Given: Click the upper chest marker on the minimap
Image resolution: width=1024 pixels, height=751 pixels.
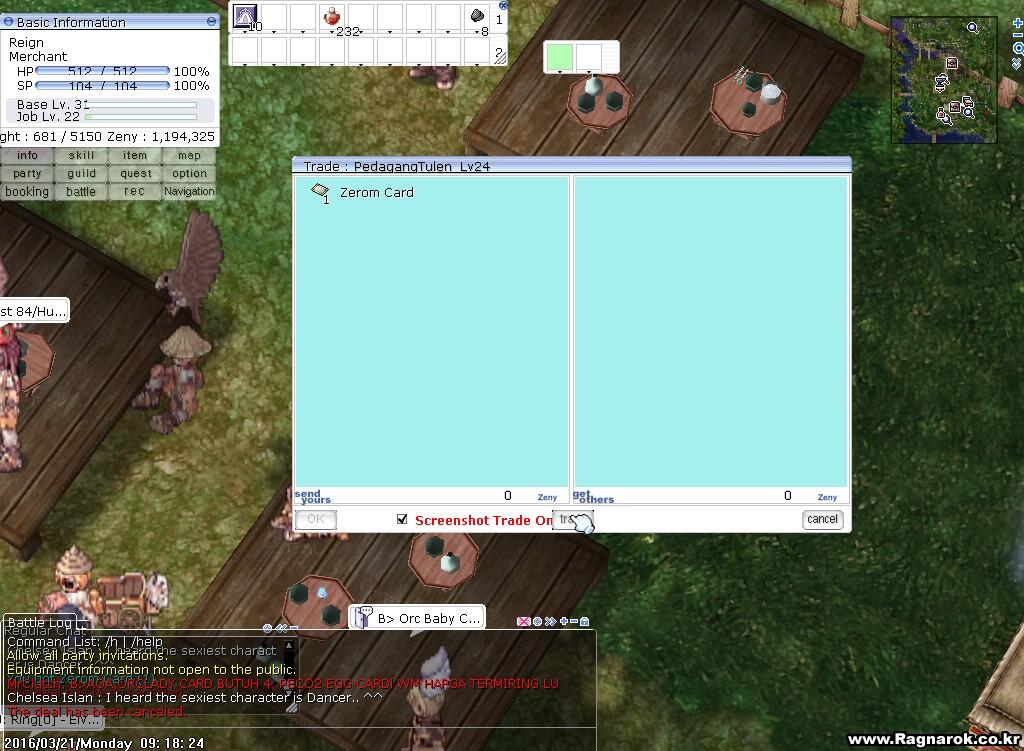Looking at the screenshot, I should (952, 63).
